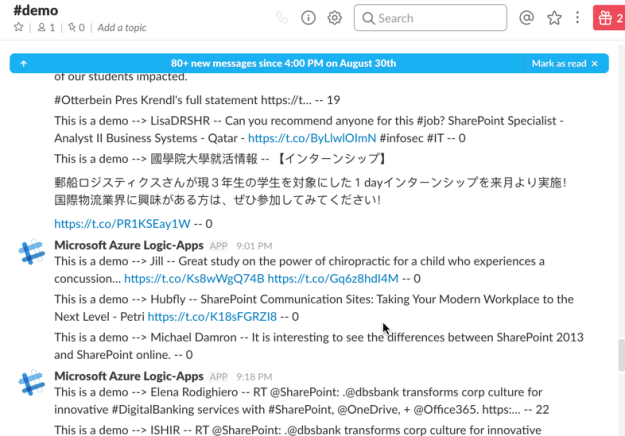Open channel settings gear icon
This screenshot has height=436, width=625.
point(334,18)
